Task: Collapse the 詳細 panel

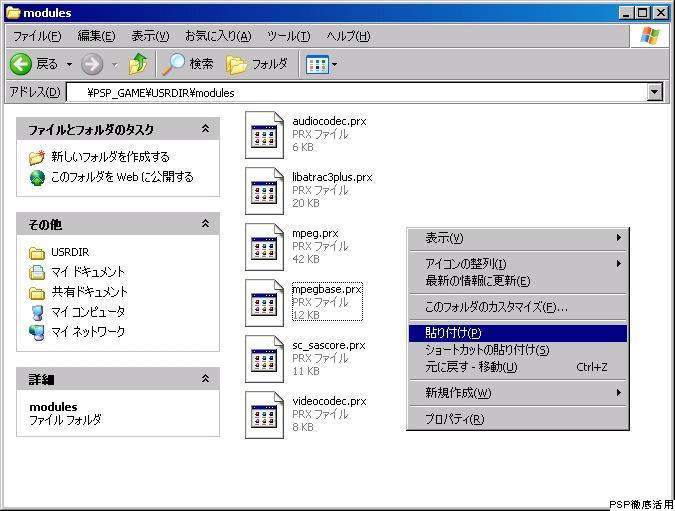Action: tap(206, 378)
